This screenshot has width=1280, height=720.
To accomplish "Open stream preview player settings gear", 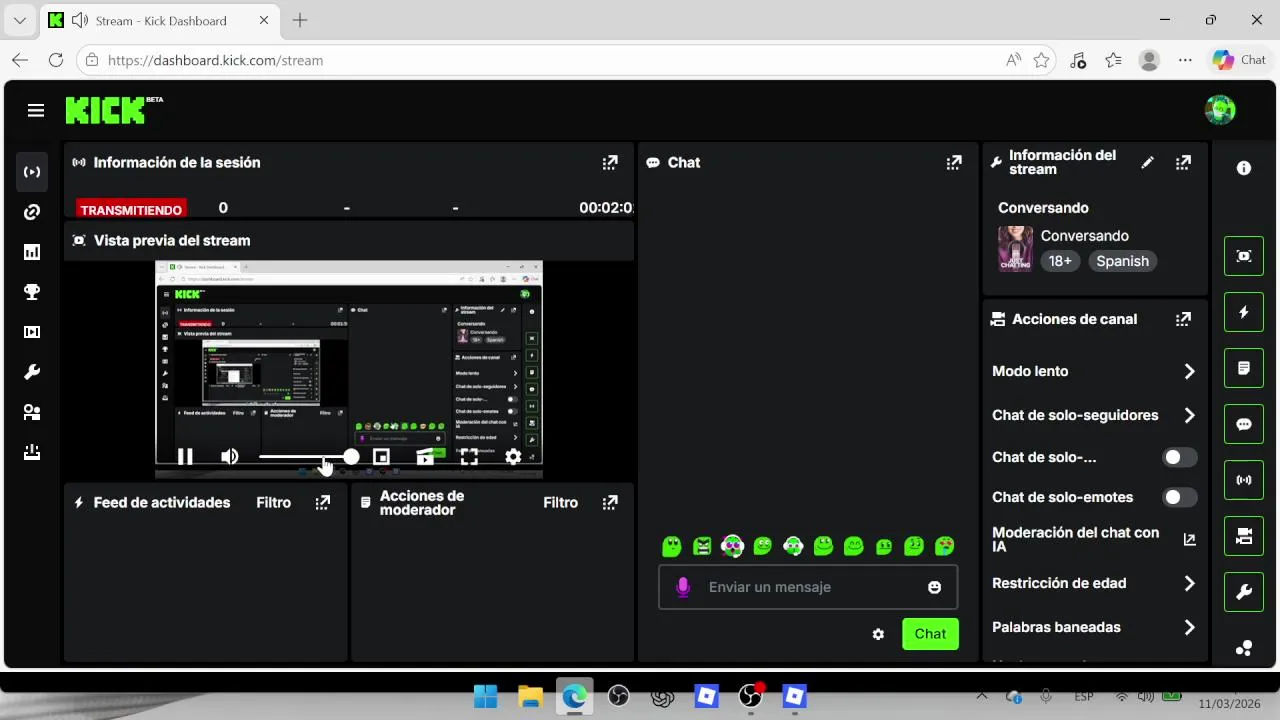I will tap(513, 457).
